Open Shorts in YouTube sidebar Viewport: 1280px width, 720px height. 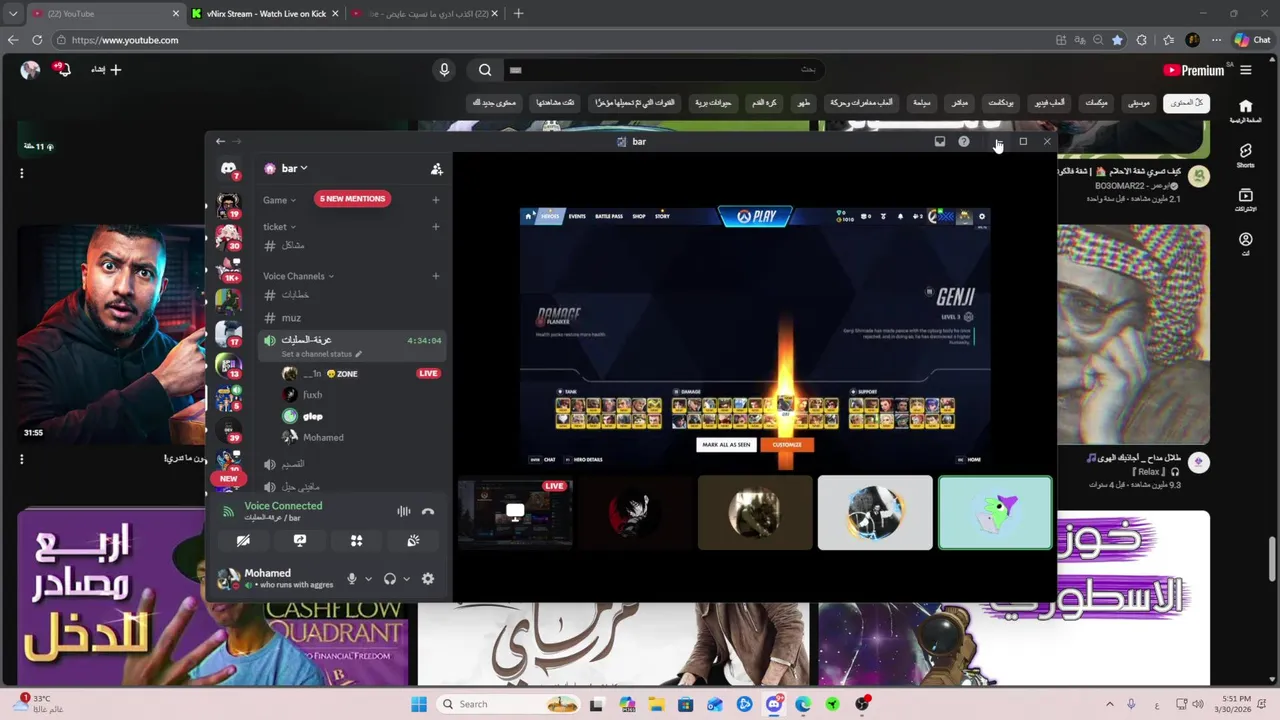tap(1245, 154)
